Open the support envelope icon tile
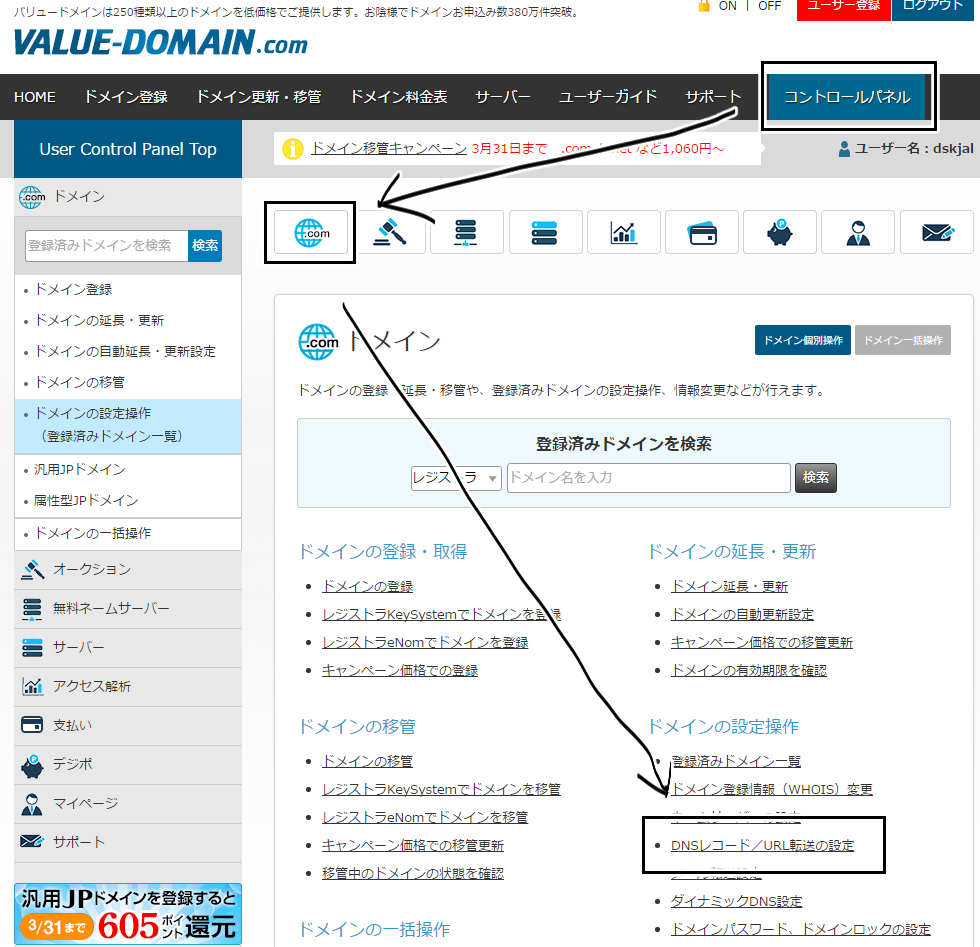The image size is (980, 947). [x=937, y=233]
